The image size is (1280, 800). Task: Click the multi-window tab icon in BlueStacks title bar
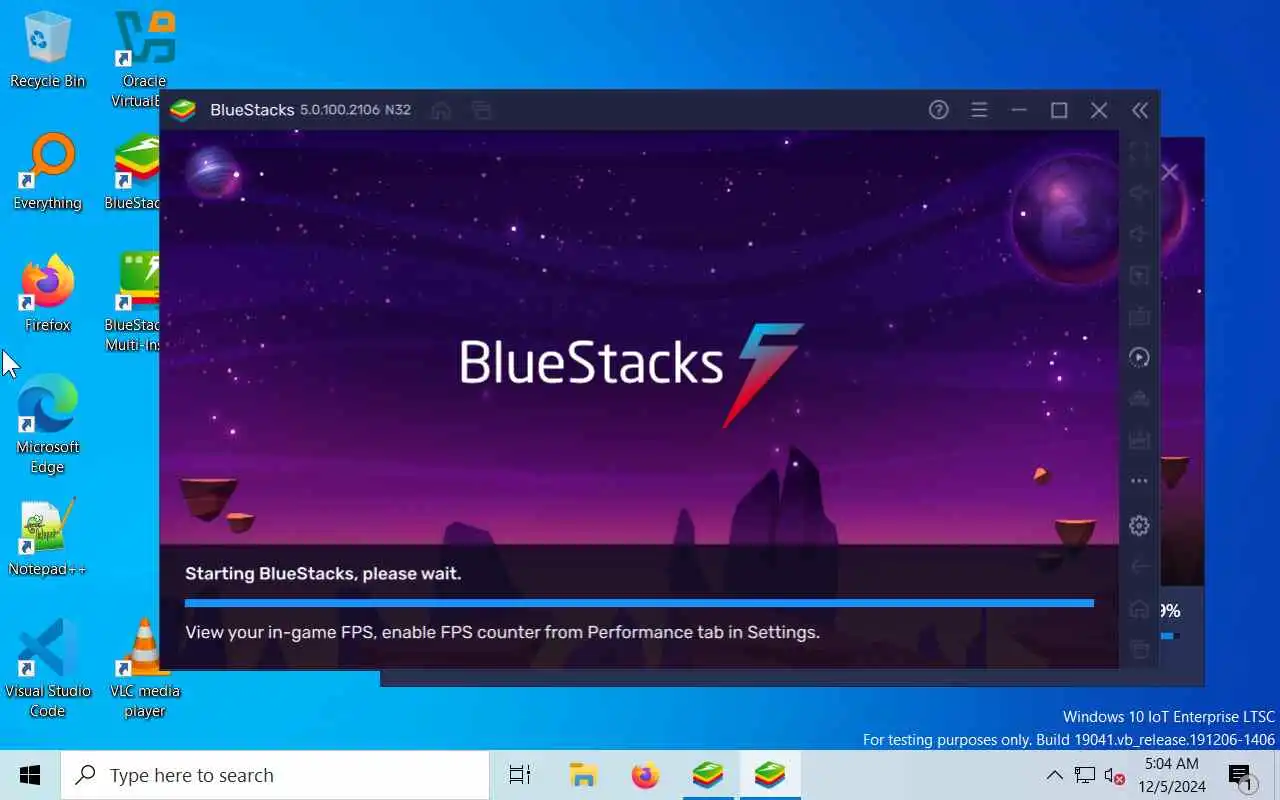(x=482, y=110)
